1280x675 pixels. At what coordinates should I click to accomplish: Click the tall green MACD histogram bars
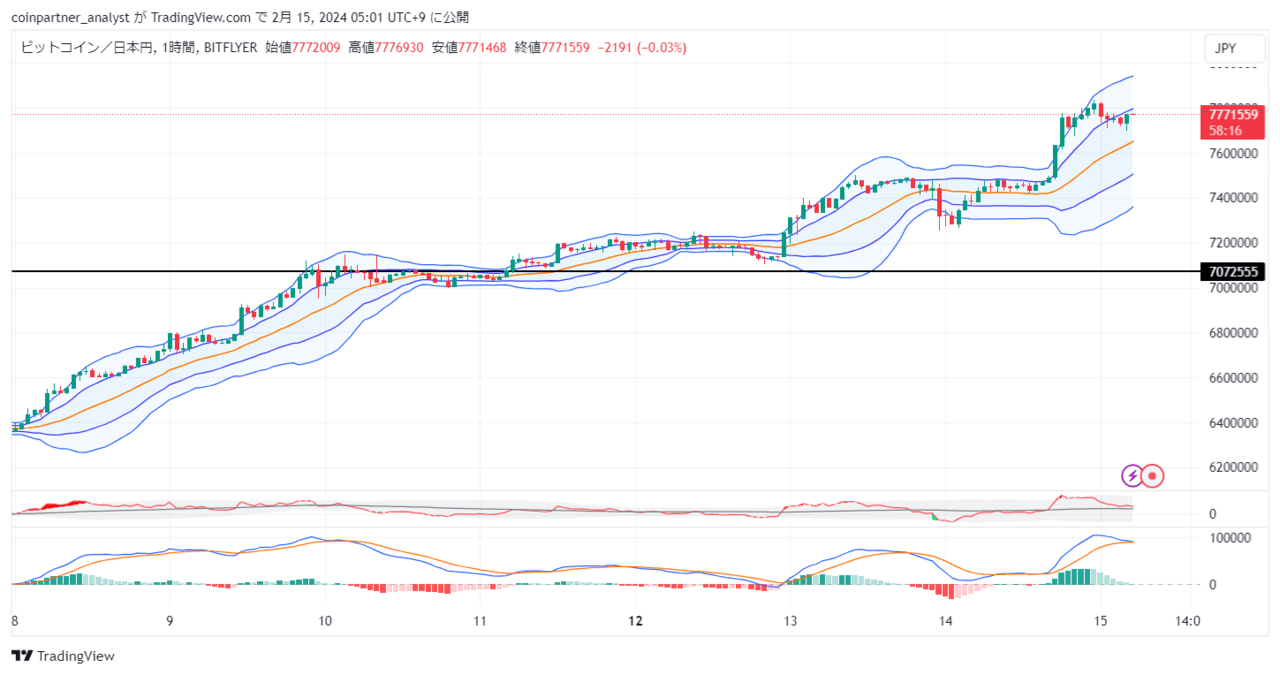coord(1079,577)
